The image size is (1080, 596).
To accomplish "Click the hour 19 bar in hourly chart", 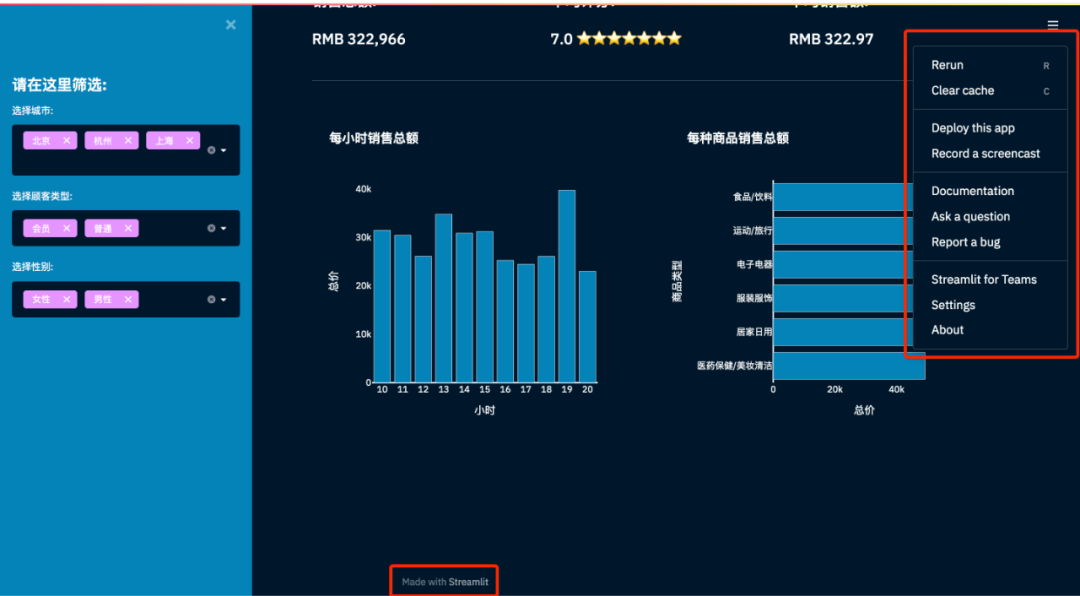I will click(567, 286).
